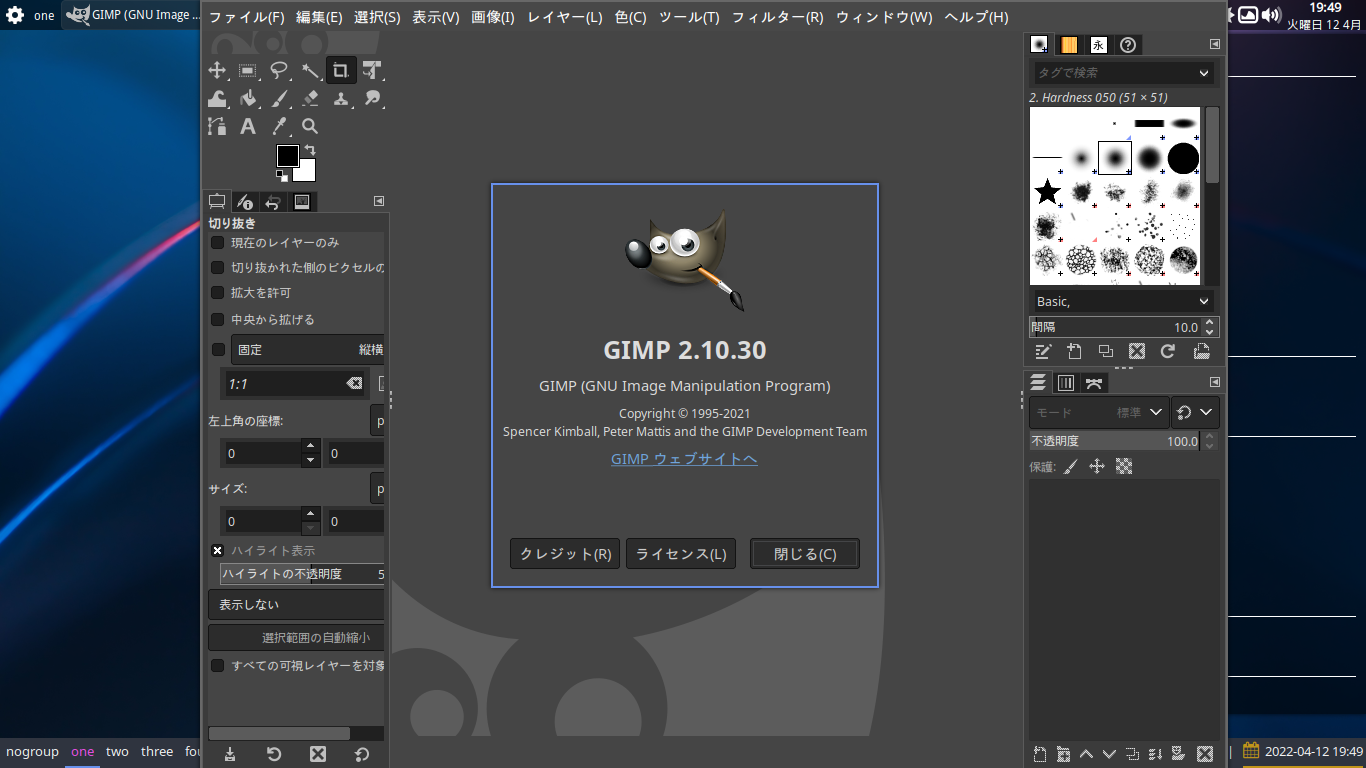
Task: Toggle lock pixels brush icon in 保護
Action: click(x=1070, y=467)
